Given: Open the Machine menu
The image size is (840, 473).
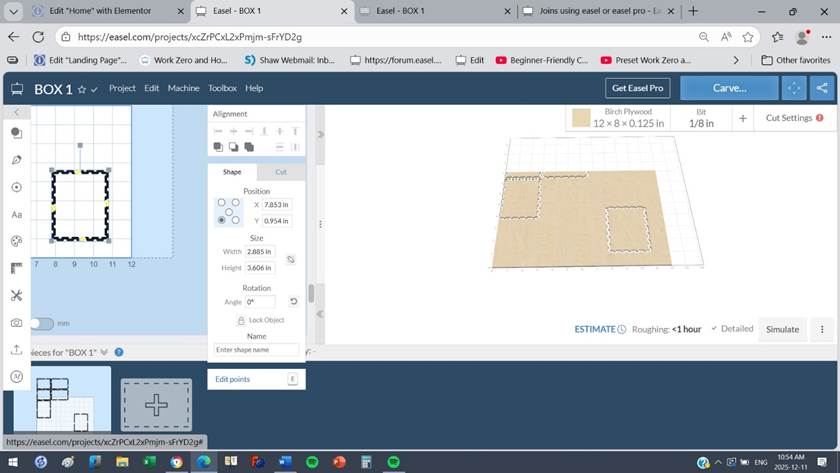Looking at the screenshot, I should coord(183,88).
